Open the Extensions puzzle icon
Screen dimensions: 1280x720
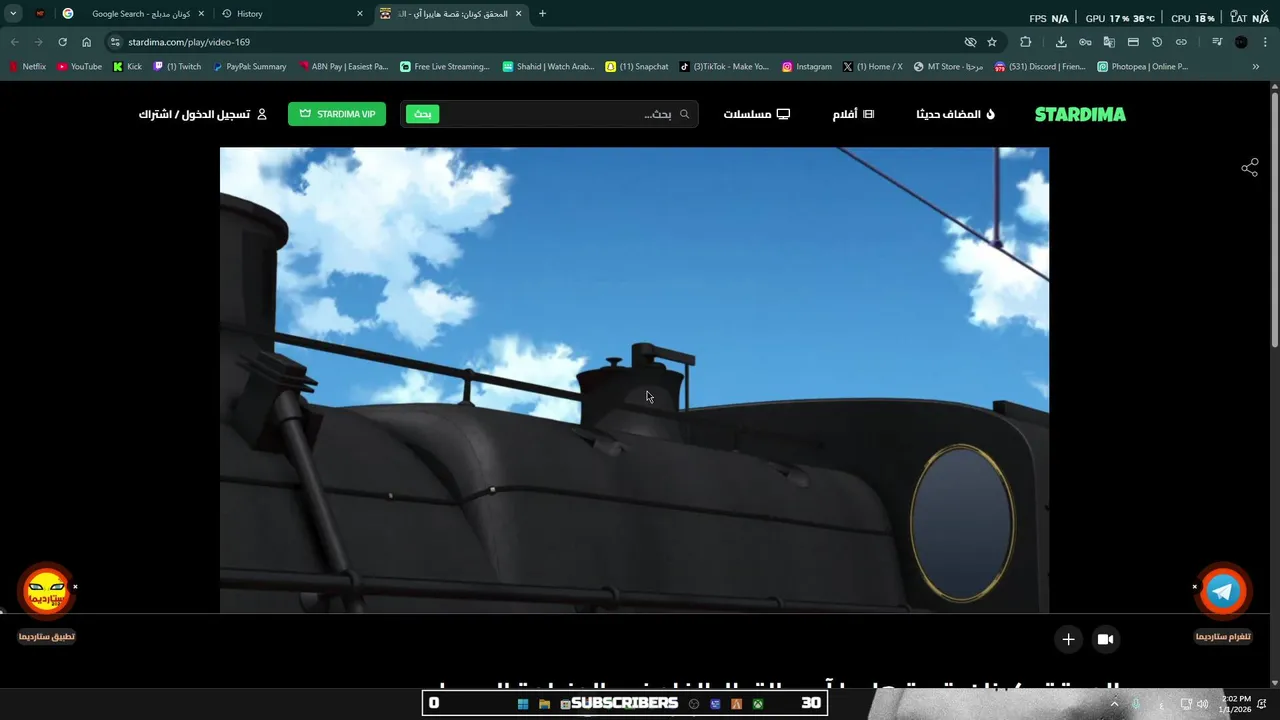pyautogui.click(x=1026, y=42)
